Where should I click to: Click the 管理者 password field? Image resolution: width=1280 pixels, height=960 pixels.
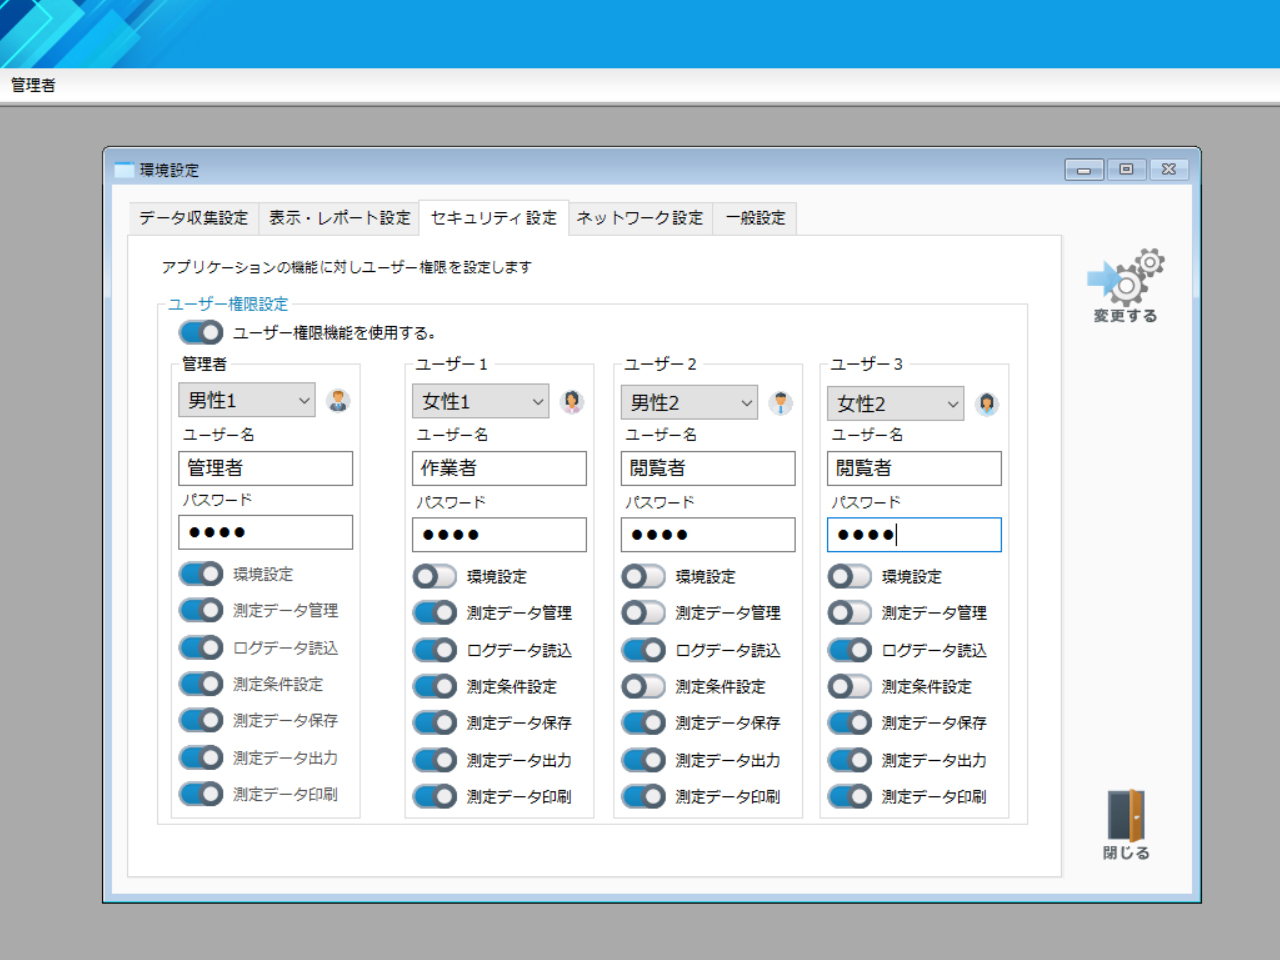tap(265, 532)
